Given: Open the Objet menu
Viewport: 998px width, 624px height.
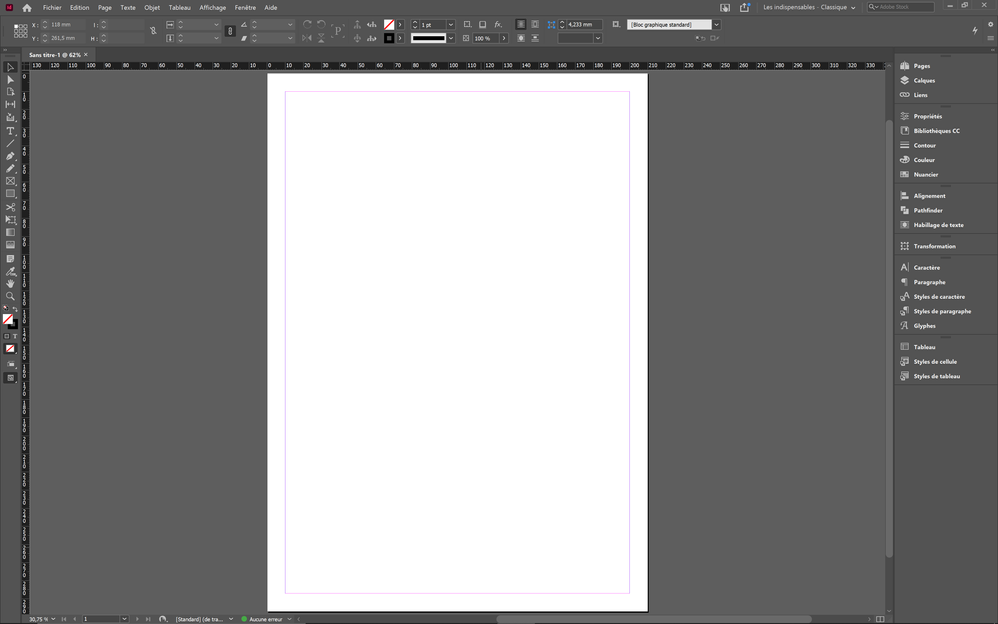Looking at the screenshot, I should (x=152, y=7).
